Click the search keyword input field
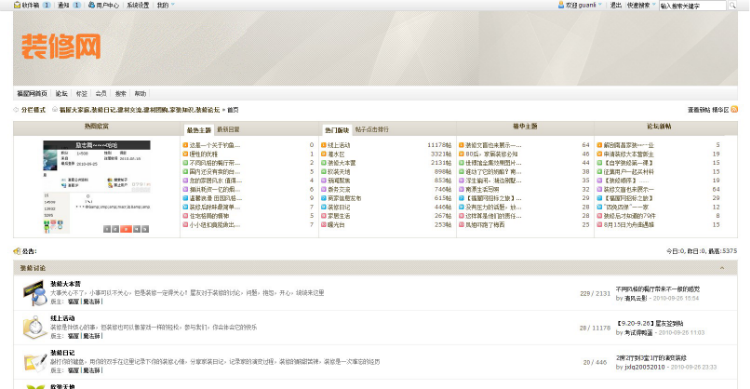The height and width of the screenshot is (389, 750). pyautogui.click(x=693, y=6)
